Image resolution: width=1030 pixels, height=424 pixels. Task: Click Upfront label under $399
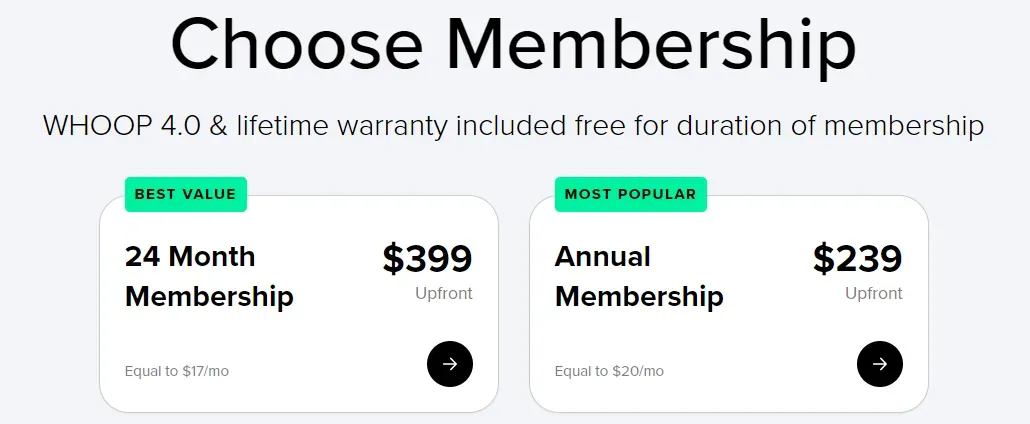tap(443, 294)
